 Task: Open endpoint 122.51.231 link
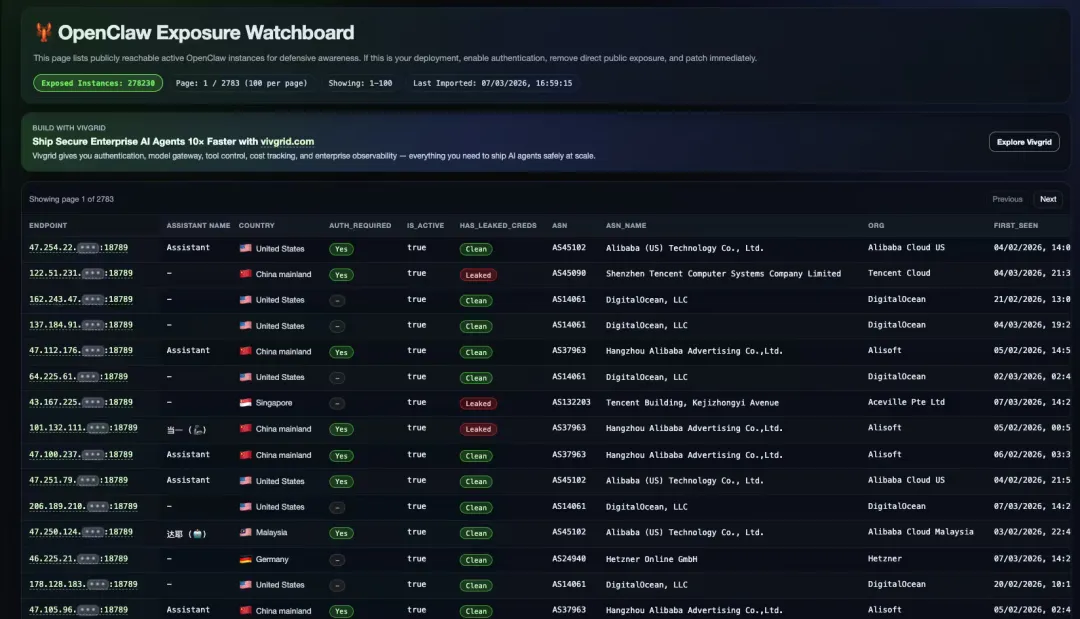click(x=81, y=273)
